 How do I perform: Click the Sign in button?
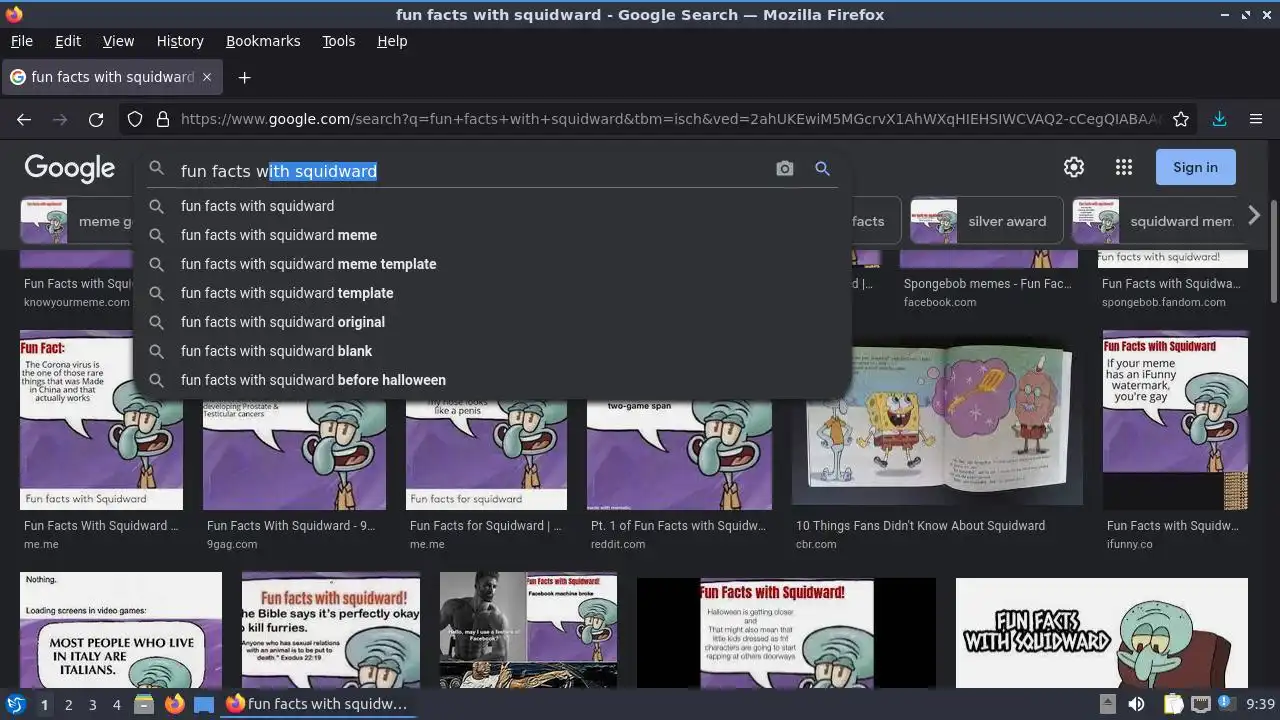(1195, 167)
